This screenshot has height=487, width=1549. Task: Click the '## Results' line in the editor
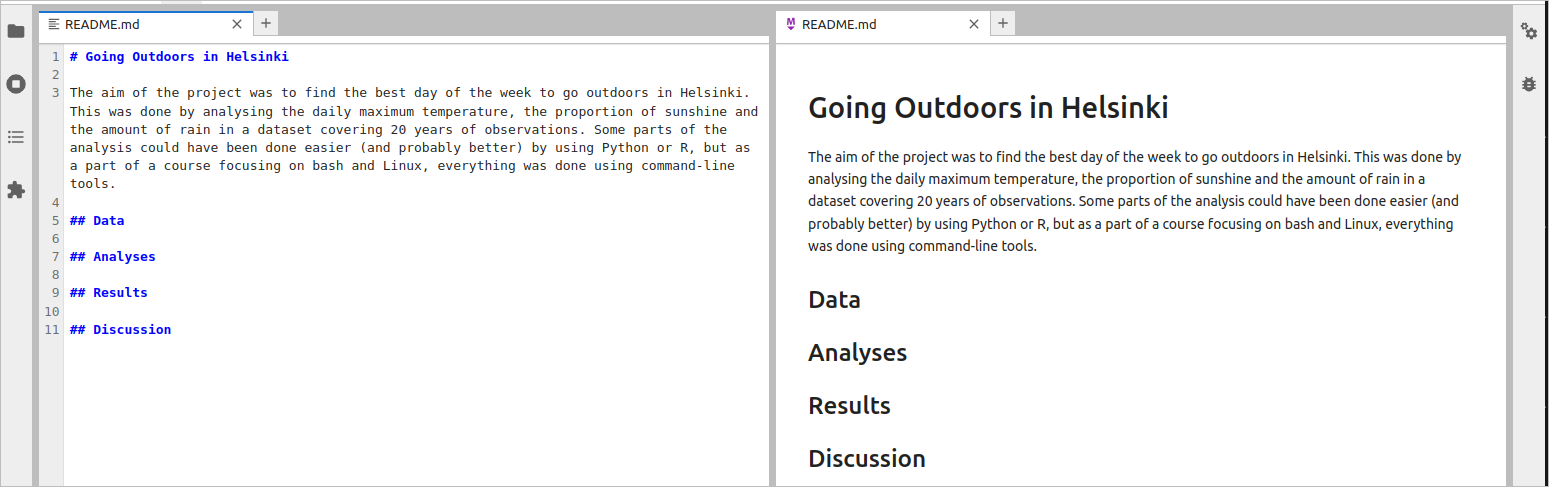click(x=109, y=293)
